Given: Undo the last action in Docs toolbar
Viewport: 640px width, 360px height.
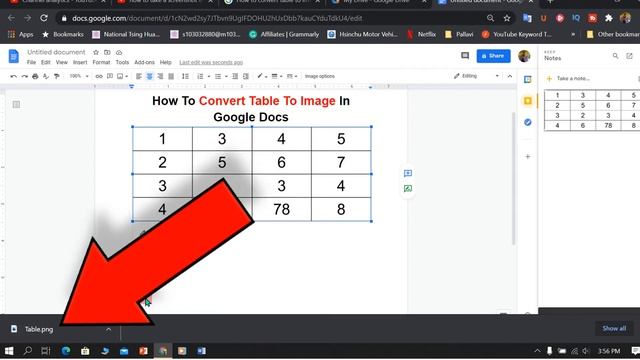Looking at the screenshot, I should tap(14, 76).
